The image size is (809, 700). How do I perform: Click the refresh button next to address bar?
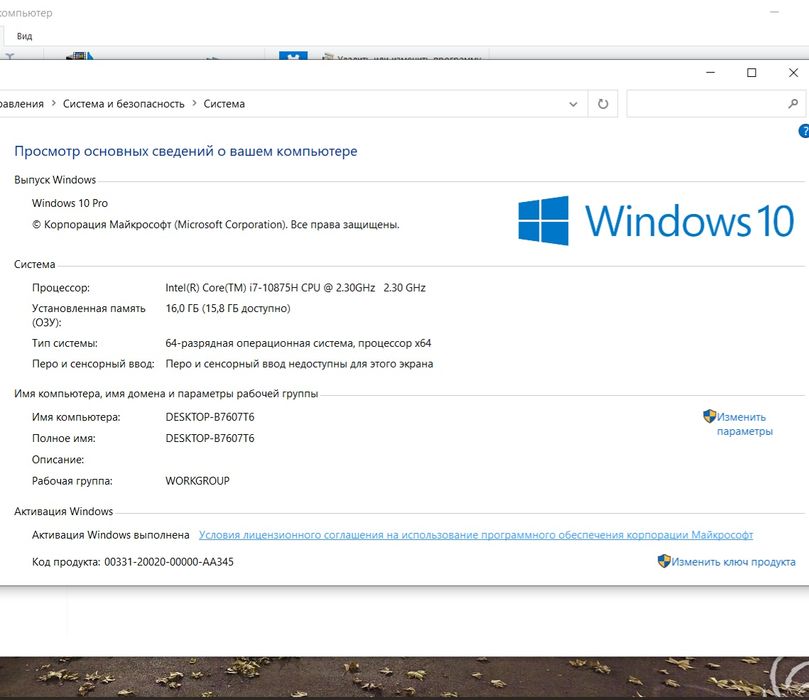tap(603, 104)
